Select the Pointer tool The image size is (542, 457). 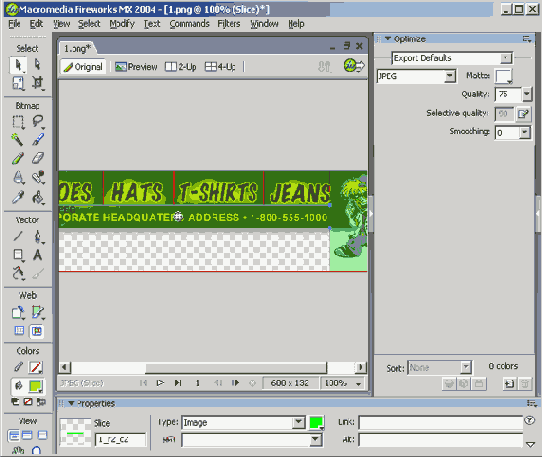coord(18,65)
